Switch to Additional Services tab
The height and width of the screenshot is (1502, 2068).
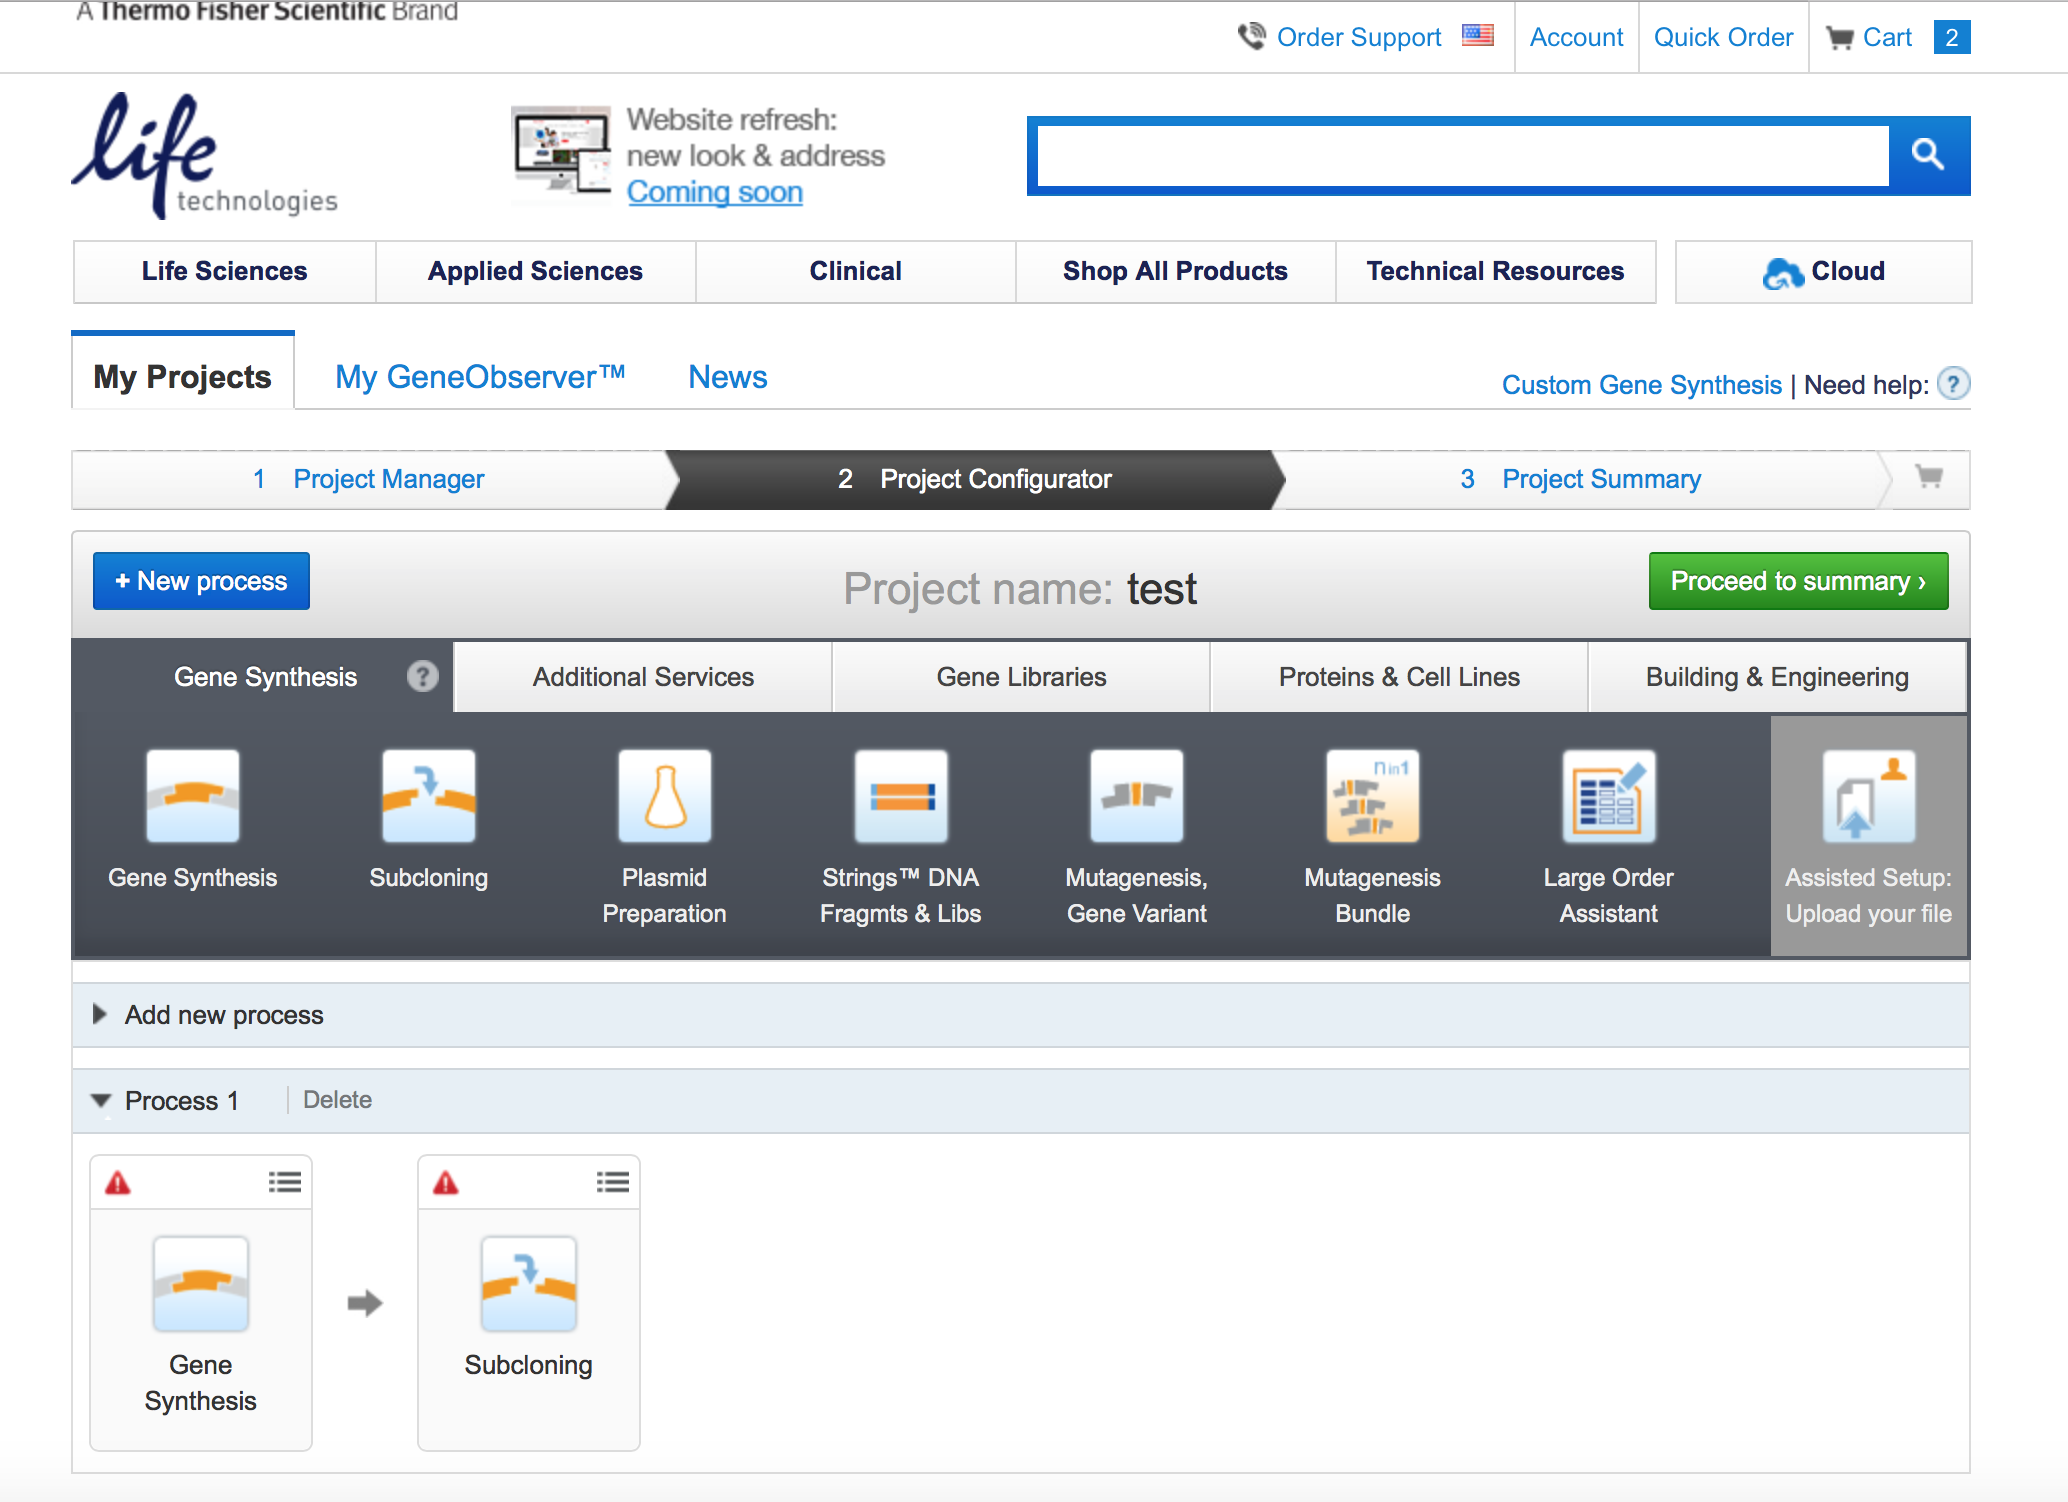point(643,677)
